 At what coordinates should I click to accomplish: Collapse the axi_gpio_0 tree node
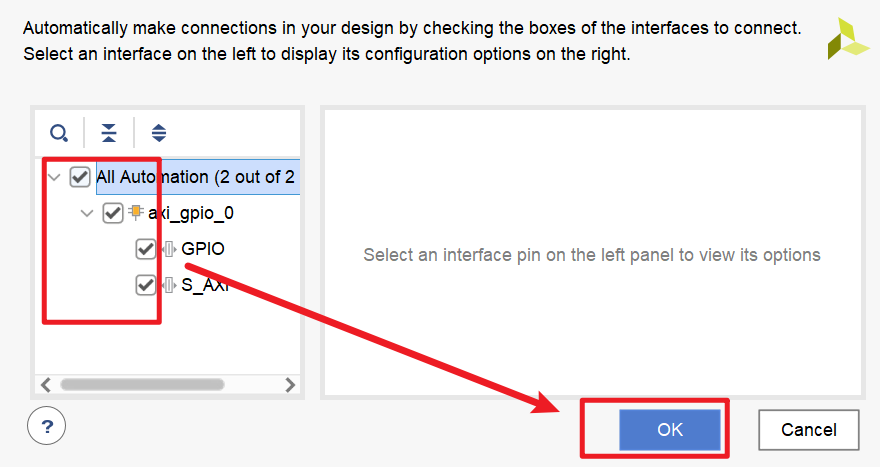click(87, 213)
